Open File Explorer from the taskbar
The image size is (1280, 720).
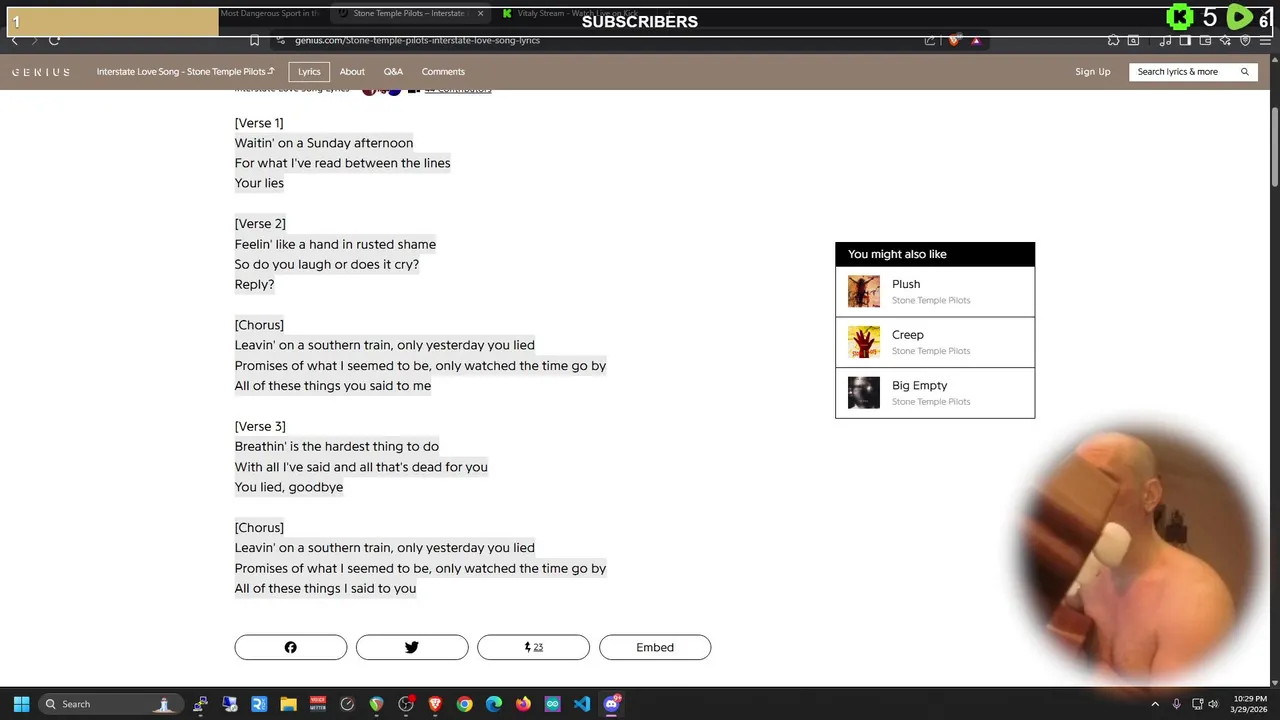(288, 704)
